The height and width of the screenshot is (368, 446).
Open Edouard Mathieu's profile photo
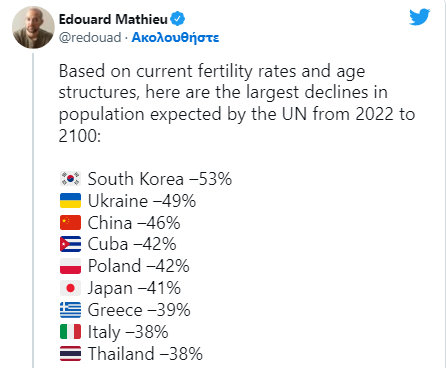[33, 27]
